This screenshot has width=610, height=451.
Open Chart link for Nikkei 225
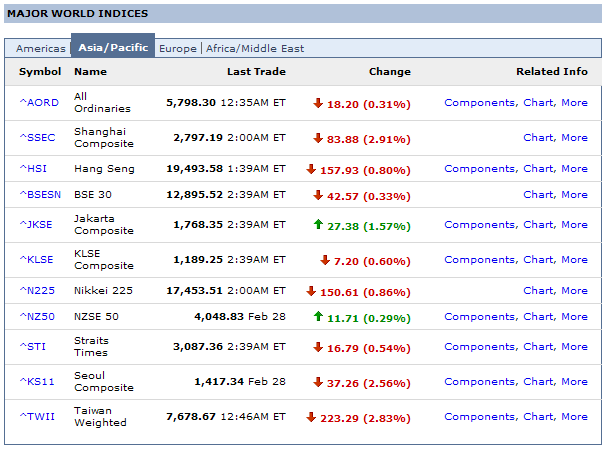click(x=538, y=291)
